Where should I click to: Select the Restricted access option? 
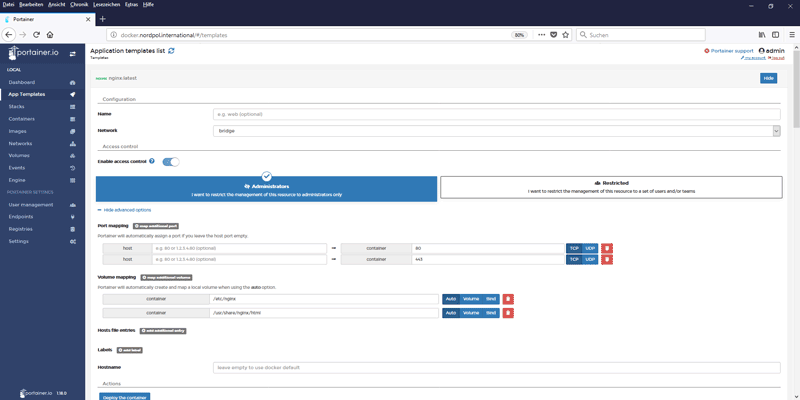[x=611, y=187]
